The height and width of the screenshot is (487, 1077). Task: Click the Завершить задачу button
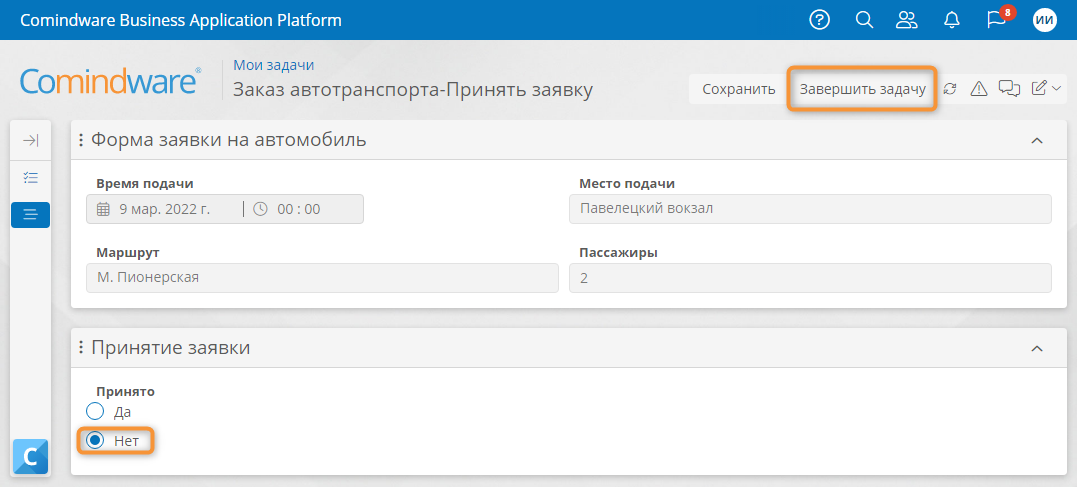[x=862, y=89]
